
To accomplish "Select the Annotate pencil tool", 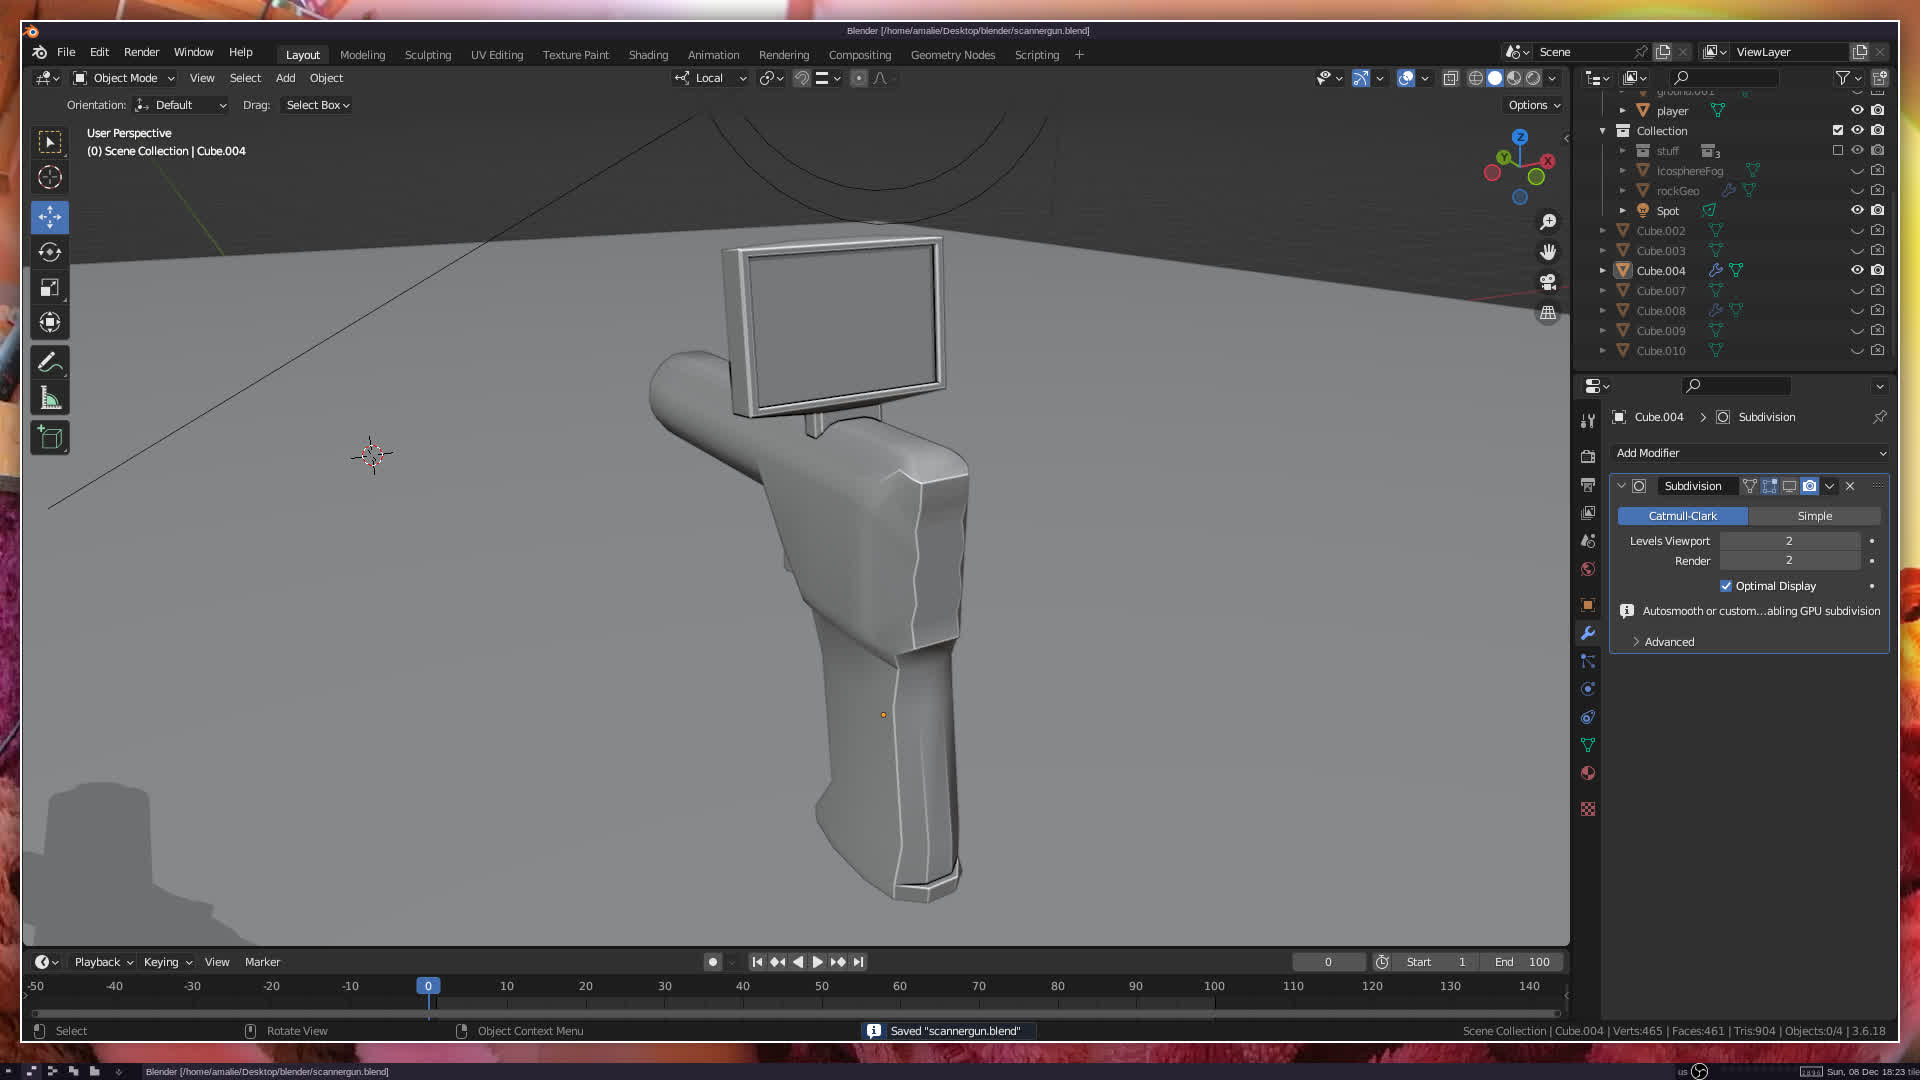I will (50, 363).
